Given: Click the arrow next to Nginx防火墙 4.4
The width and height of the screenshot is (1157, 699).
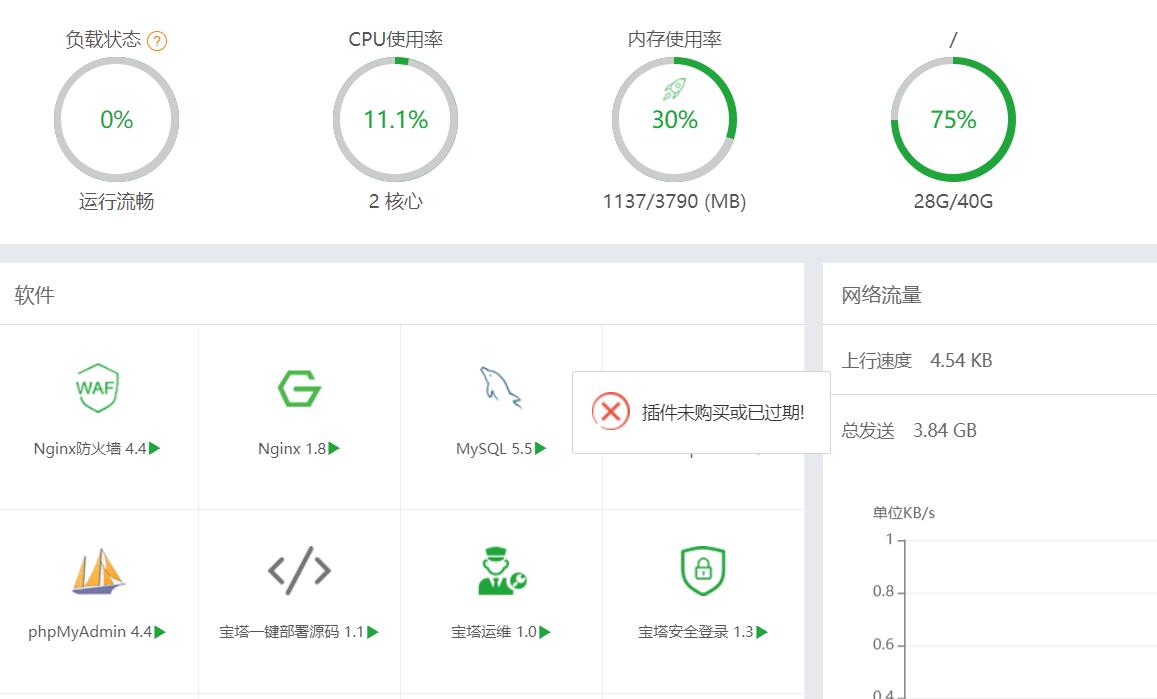Looking at the screenshot, I should pos(154,448).
